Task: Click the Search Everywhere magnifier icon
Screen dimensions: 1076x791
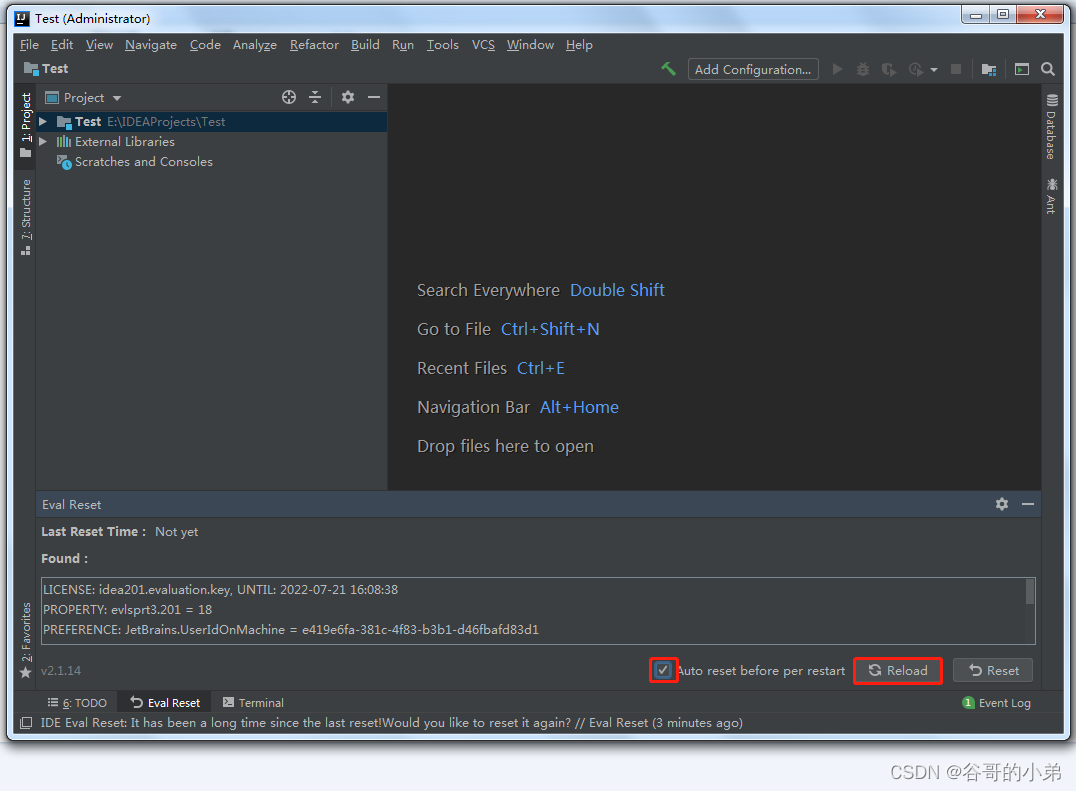Action: pos(1048,69)
